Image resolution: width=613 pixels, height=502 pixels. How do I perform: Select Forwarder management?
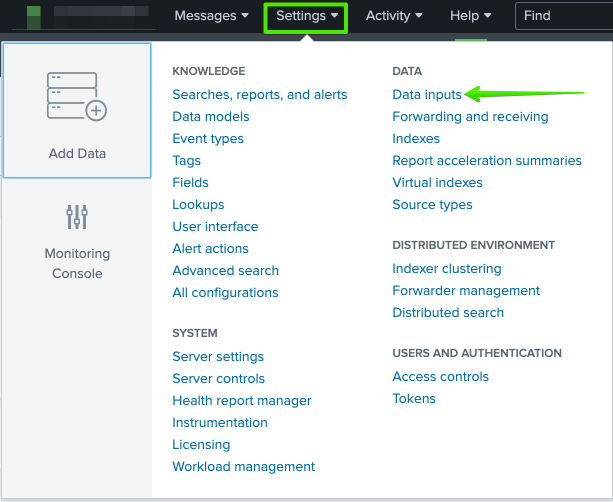pyautogui.click(x=466, y=290)
